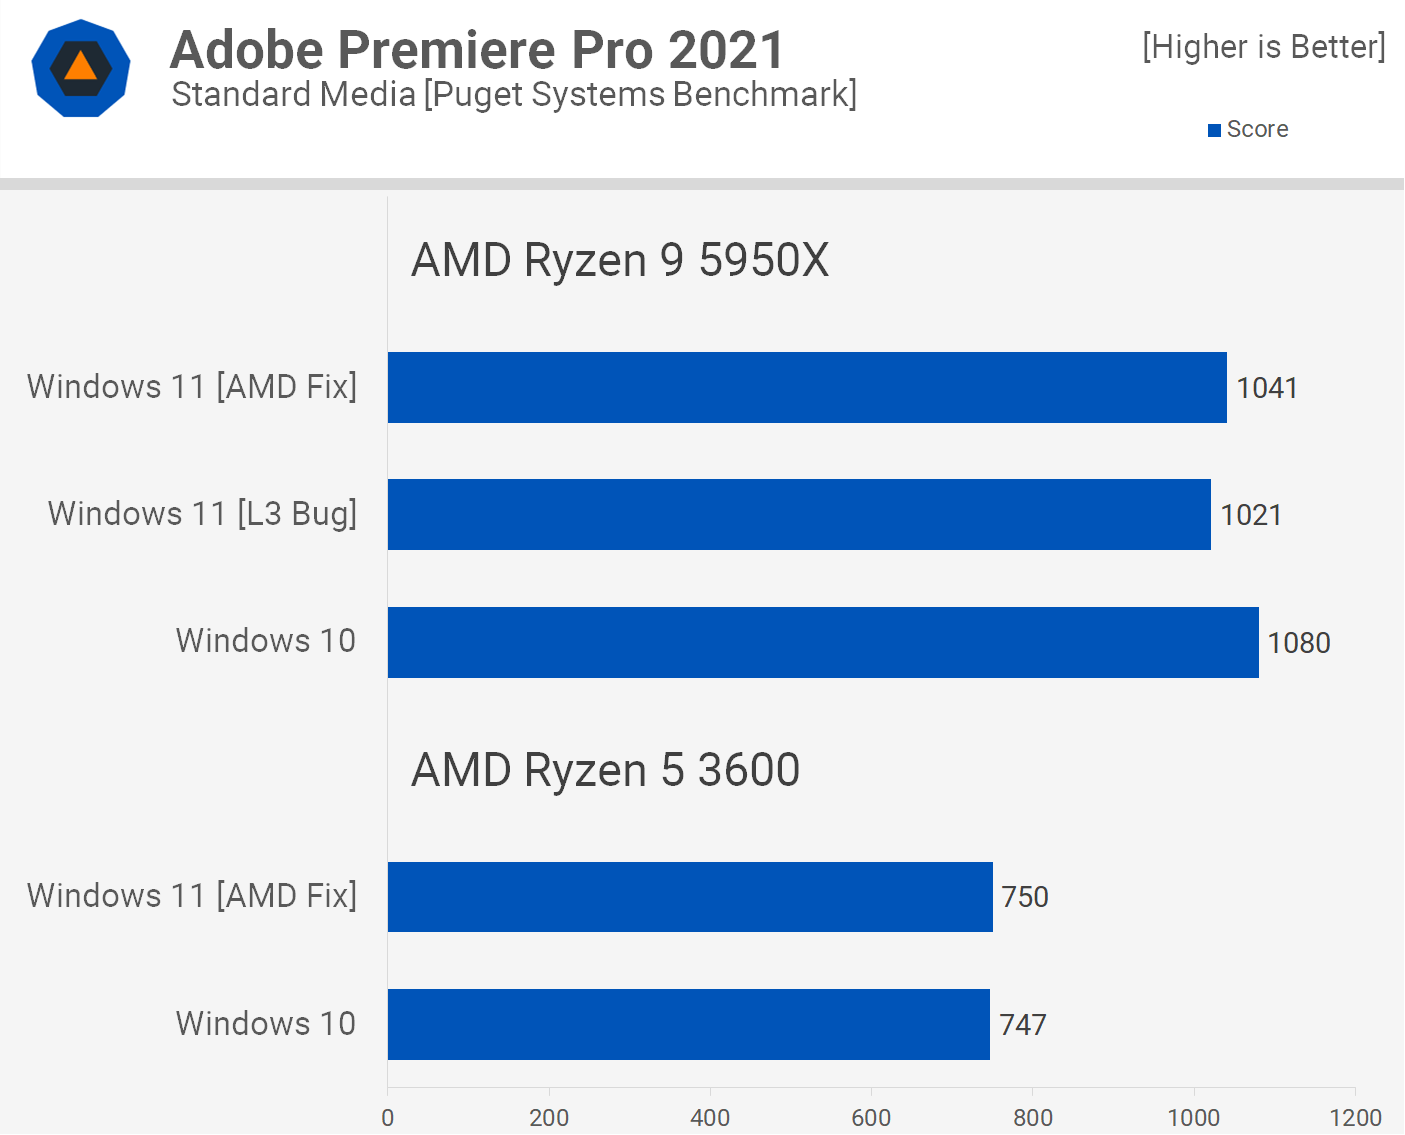Click the 1080 data value label
The image size is (1405, 1135).
(x=1298, y=642)
